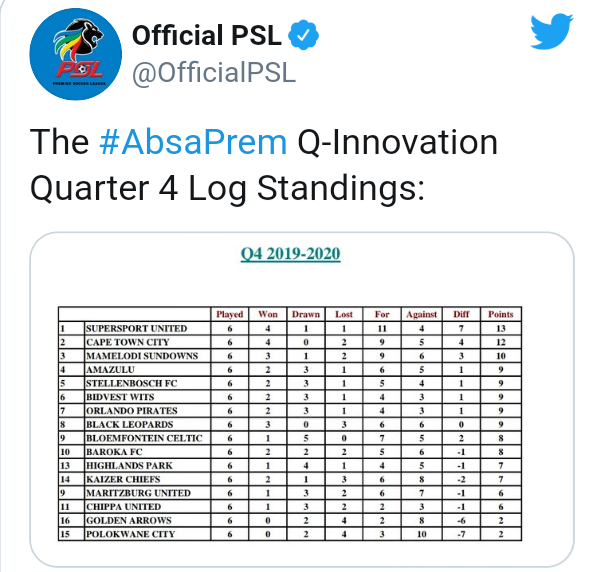
Task: Open the Official PSL profile avatar
Action: coord(76,54)
